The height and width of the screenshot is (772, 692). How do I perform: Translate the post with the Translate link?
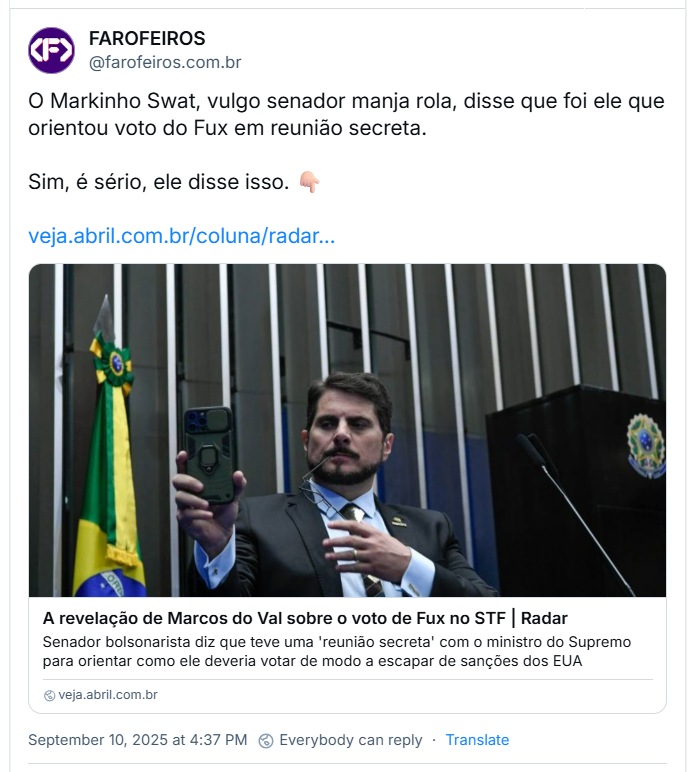point(477,740)
